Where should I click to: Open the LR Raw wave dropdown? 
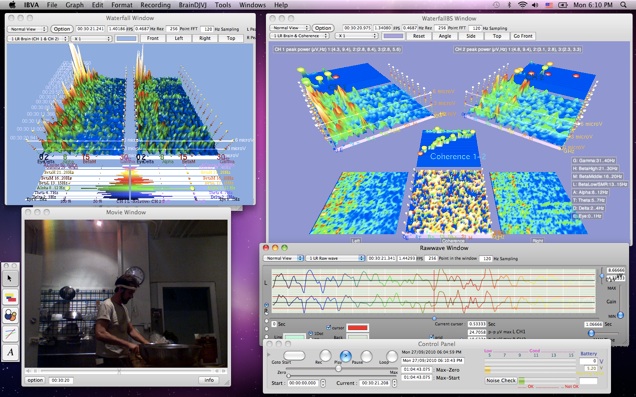(x=335, y=258)
